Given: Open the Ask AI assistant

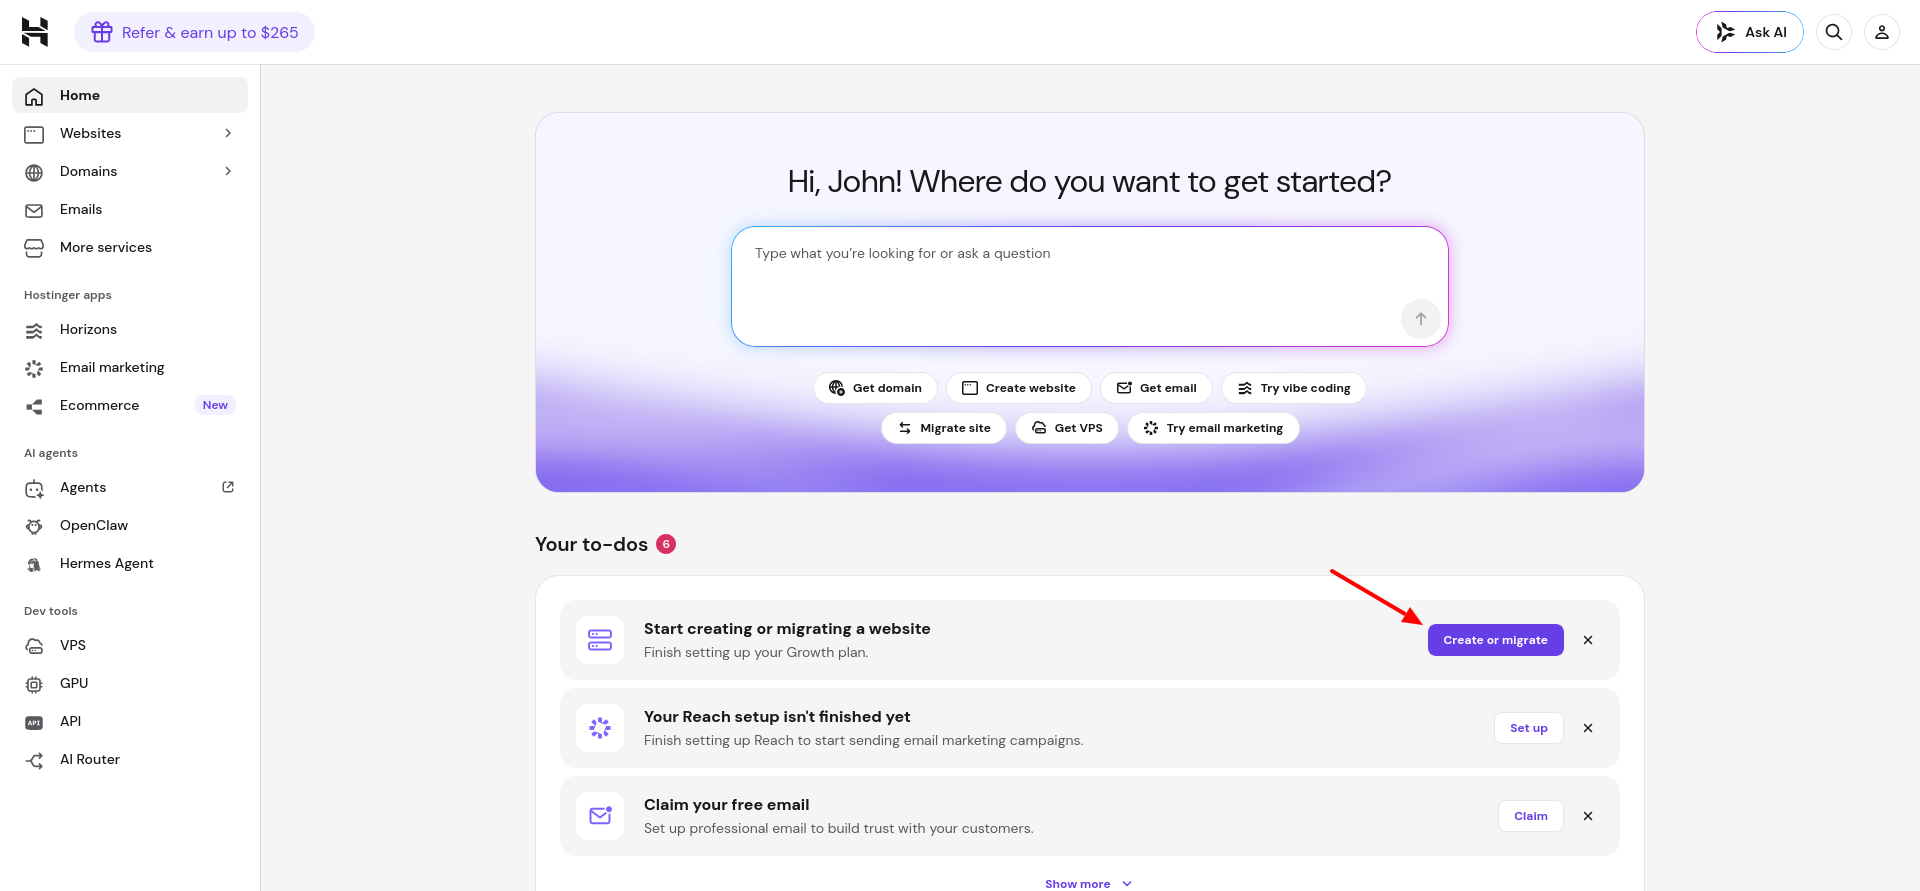Looking at the screenshot, I should [x=1750, y=32].
